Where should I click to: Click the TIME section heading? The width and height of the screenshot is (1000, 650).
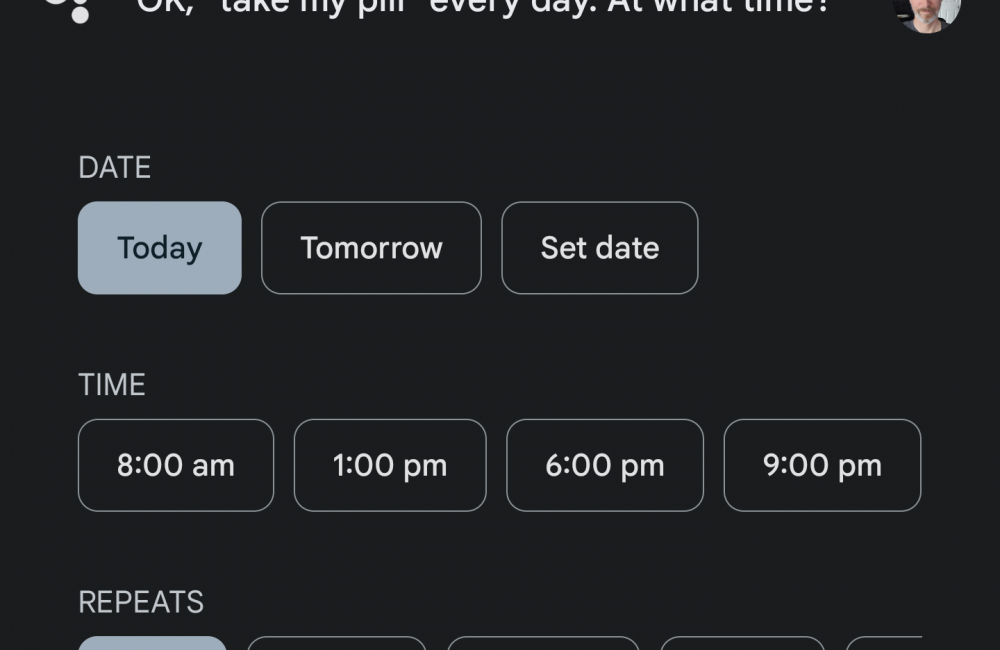pyautogui.click(x=112, y=385)
